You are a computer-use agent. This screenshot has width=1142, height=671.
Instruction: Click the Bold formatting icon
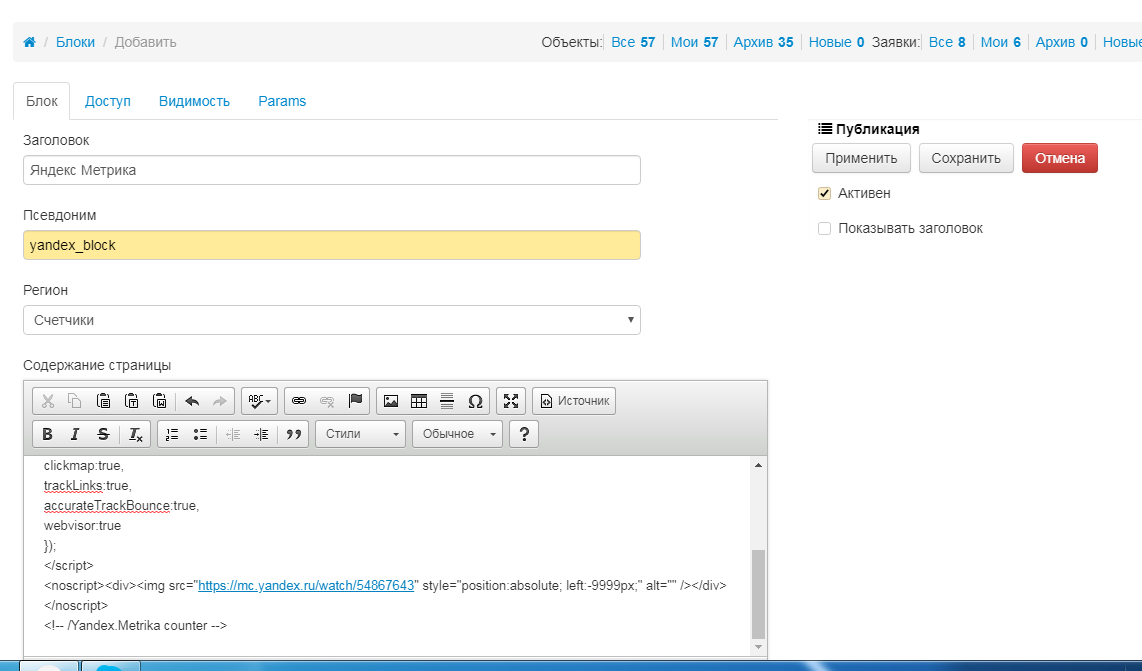(47, 434)
